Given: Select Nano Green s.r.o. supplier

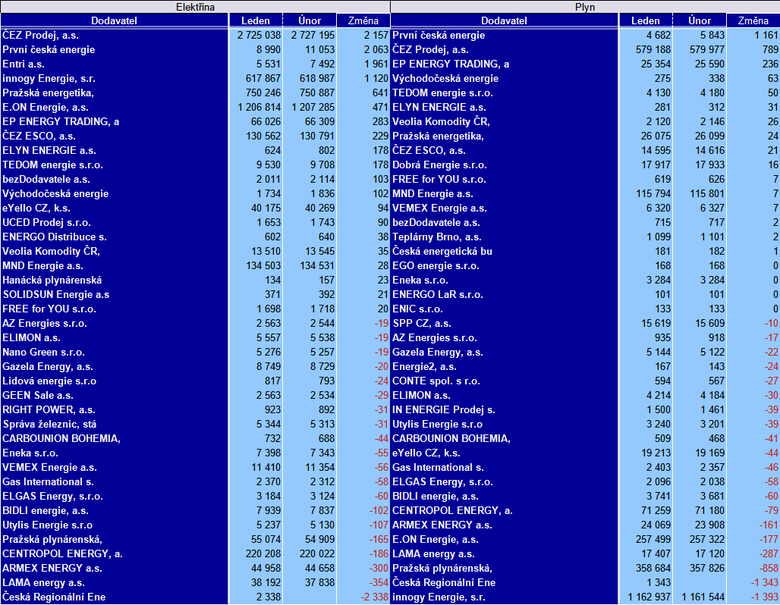Looking at the screenshot, I should click(43, 353).
